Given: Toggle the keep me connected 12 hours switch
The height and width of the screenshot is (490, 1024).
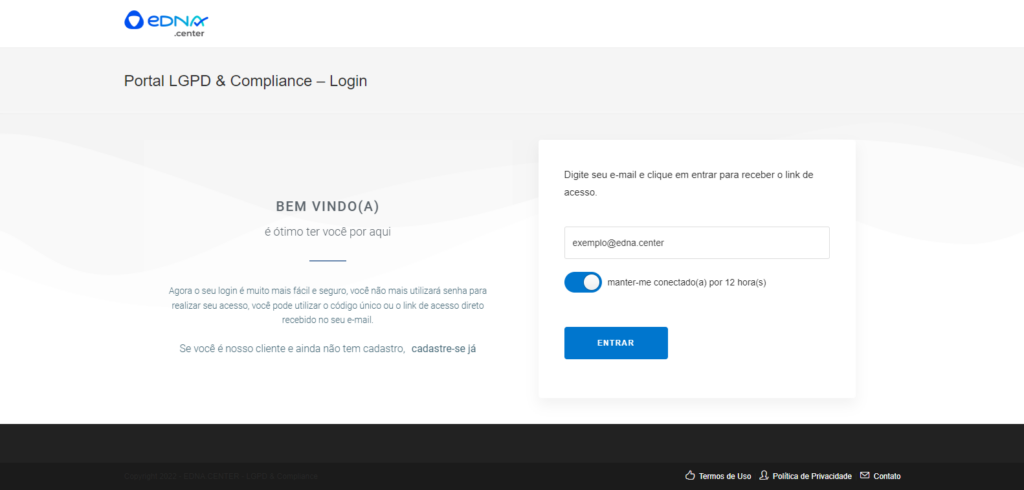Looking at the screenshot, I should 583,282.
